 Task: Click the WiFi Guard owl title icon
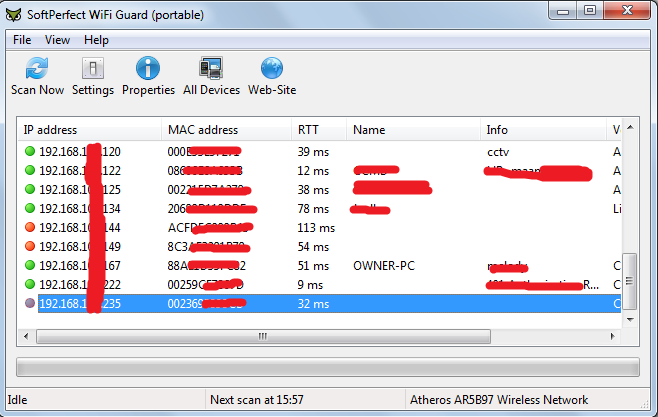pyautogui.click(x=13, y=15)
